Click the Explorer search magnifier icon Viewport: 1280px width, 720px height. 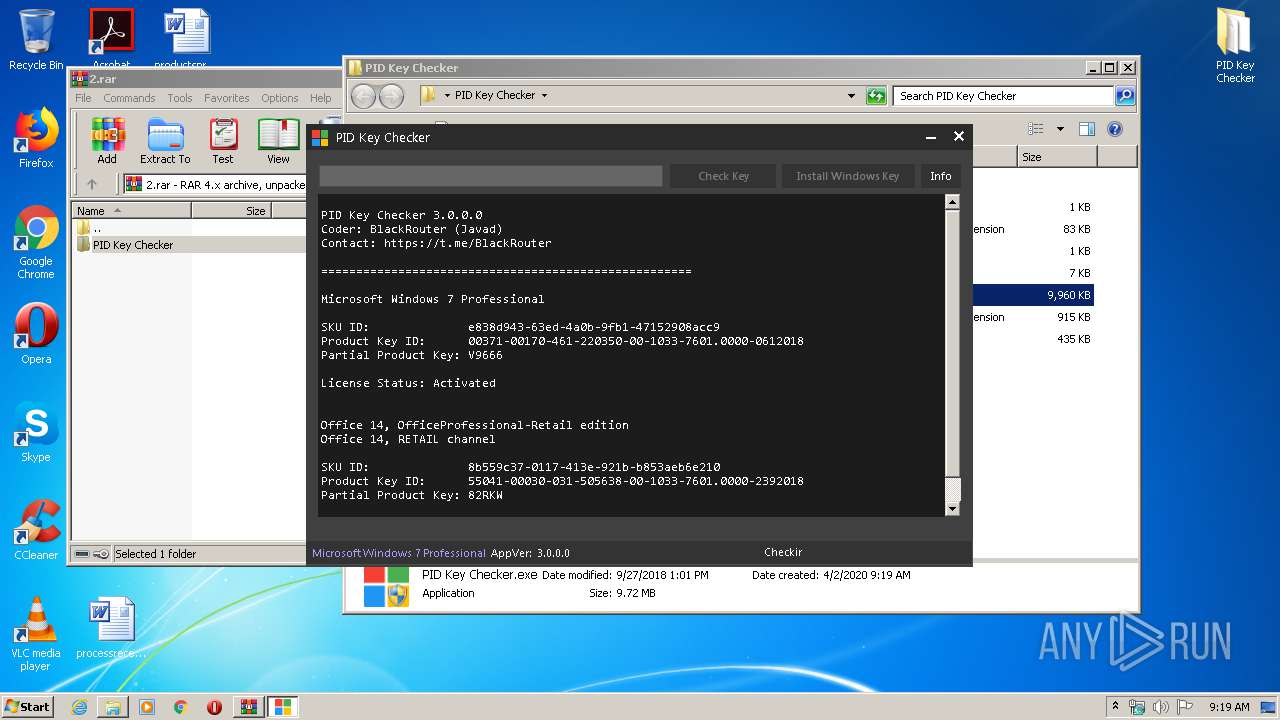[x=1125, y=96]
